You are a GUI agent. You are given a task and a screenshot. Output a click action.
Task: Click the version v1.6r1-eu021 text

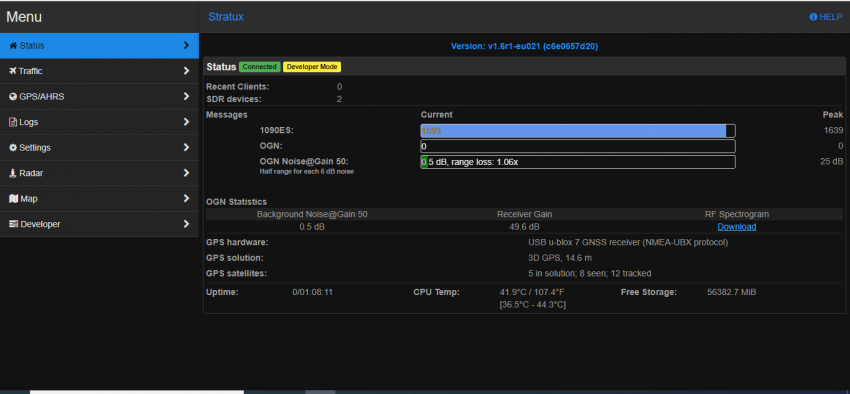(524, 47)
